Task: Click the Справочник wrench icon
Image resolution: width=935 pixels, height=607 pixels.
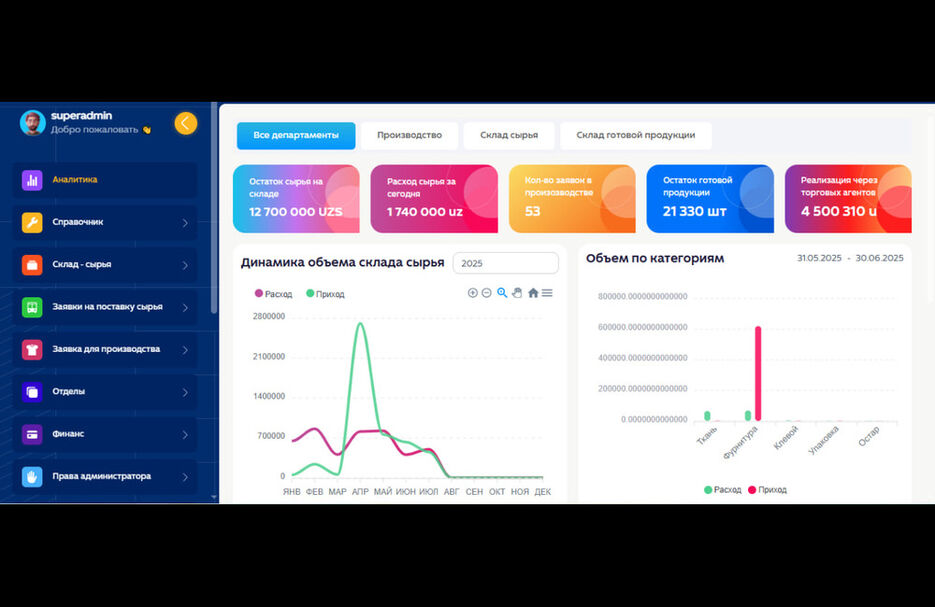Action: (x=32, y=222)
